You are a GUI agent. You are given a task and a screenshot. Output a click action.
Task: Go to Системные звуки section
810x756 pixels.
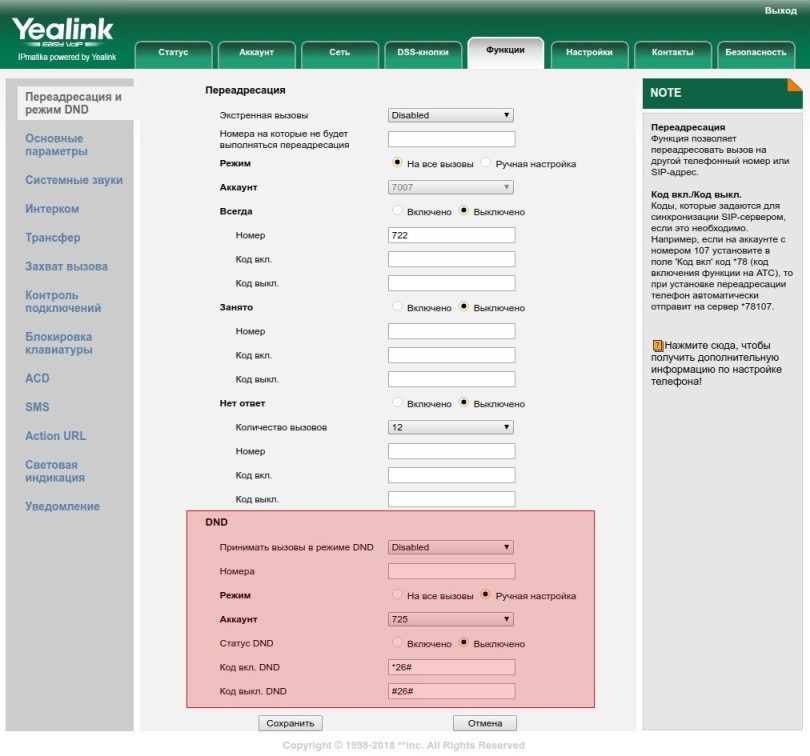(x=74, y=180)
